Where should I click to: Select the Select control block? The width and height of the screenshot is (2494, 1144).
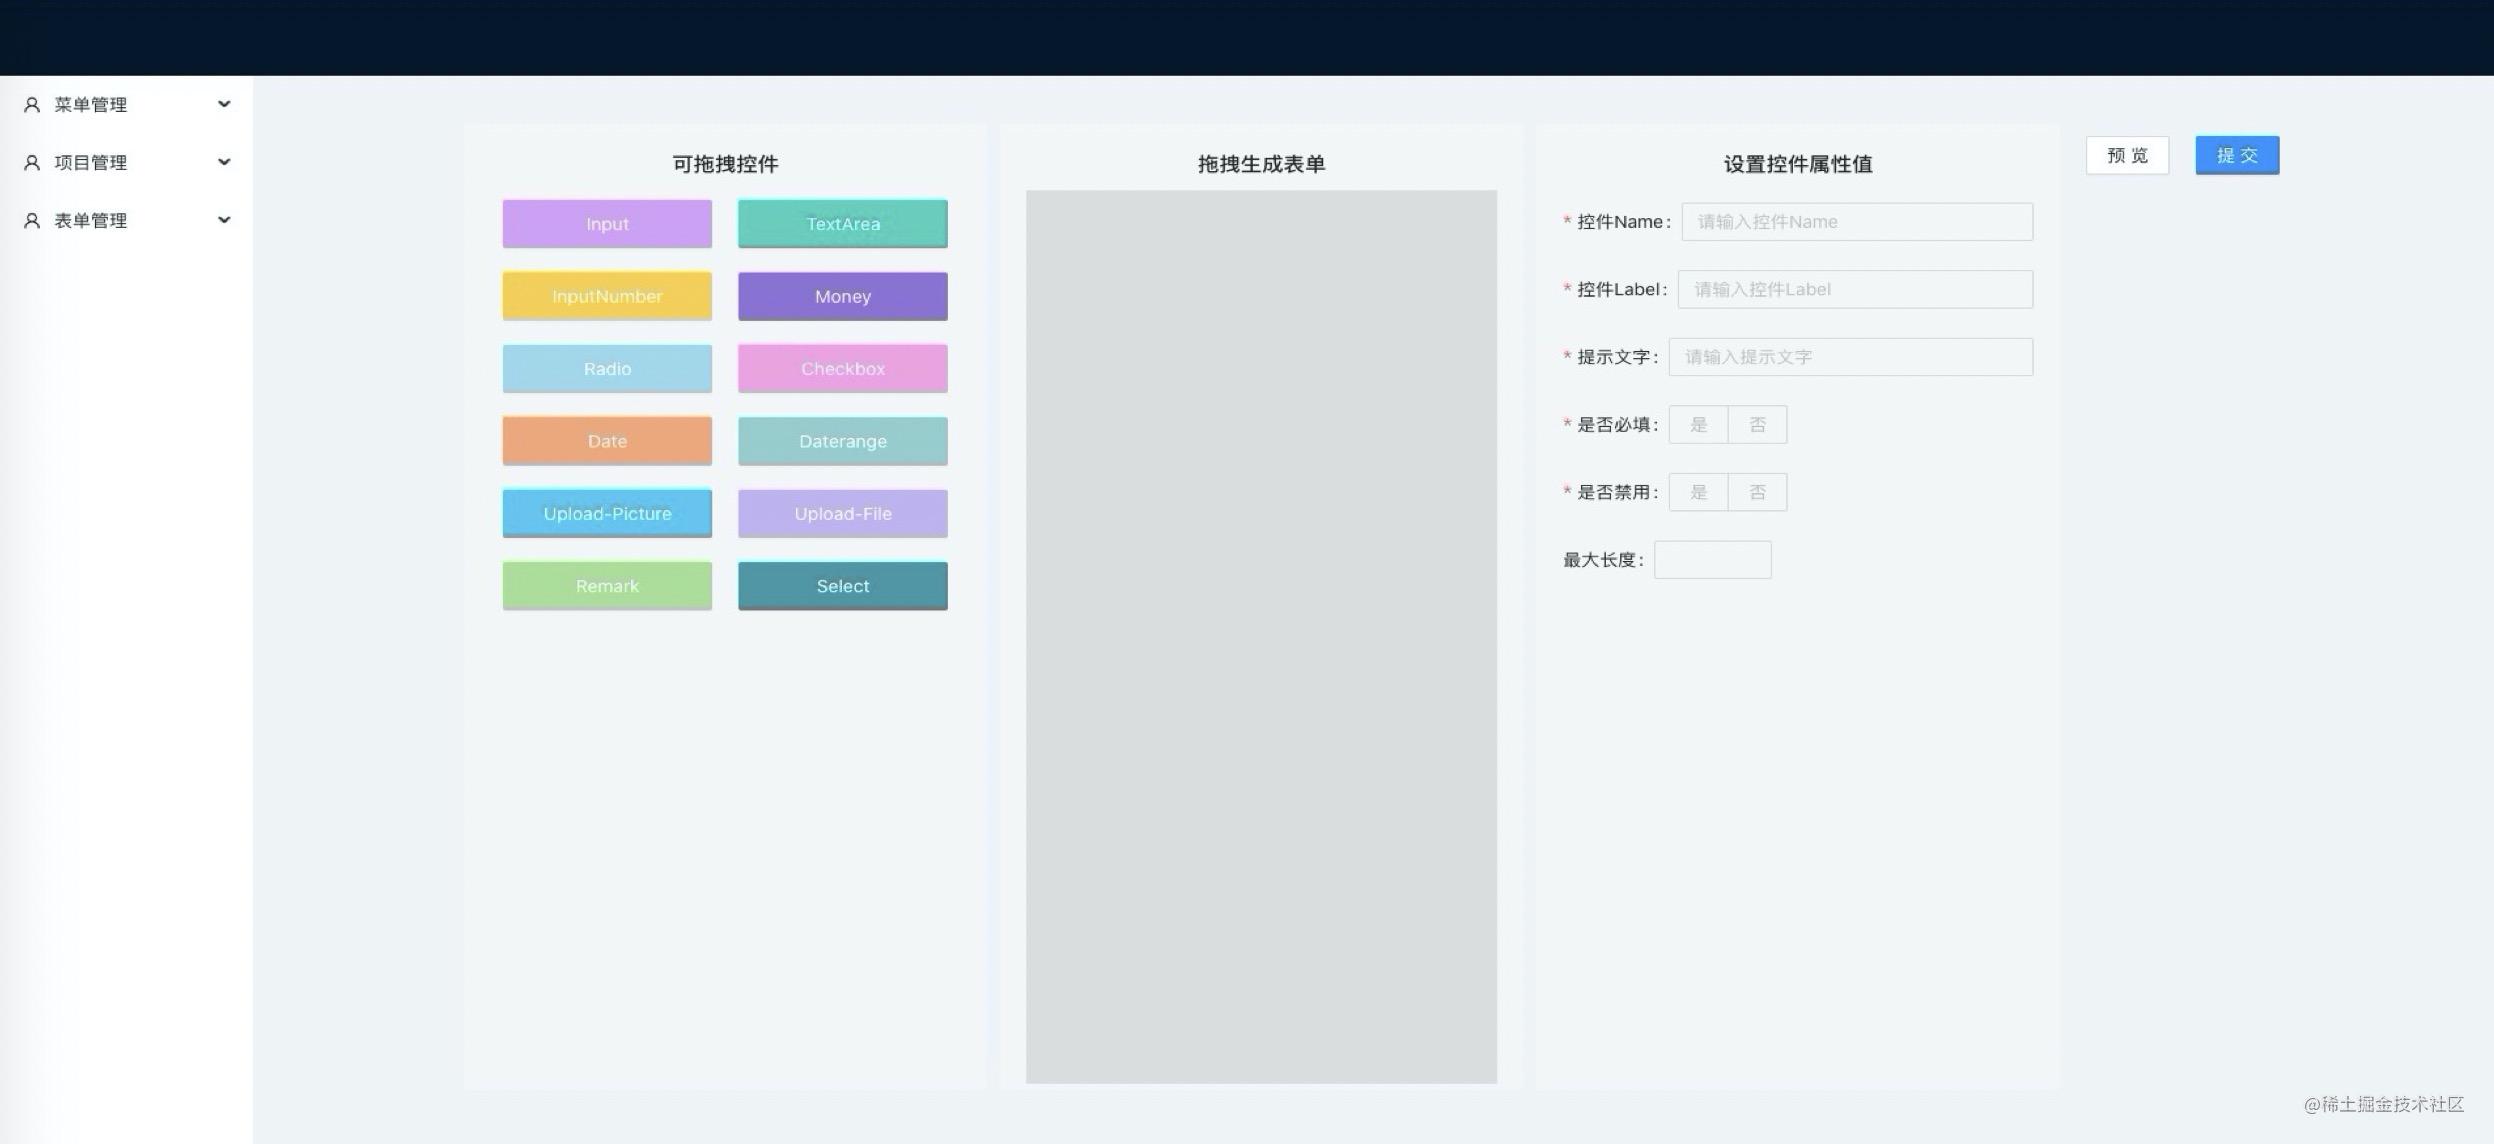click(843, 586)
